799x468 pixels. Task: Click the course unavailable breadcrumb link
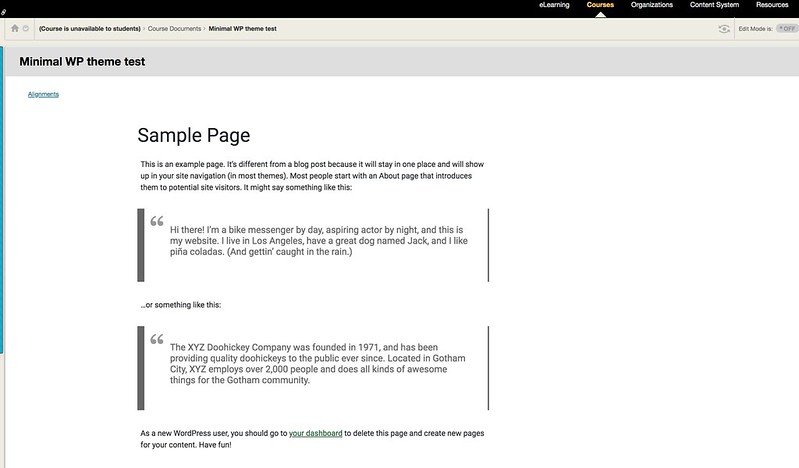pos(90,29)
